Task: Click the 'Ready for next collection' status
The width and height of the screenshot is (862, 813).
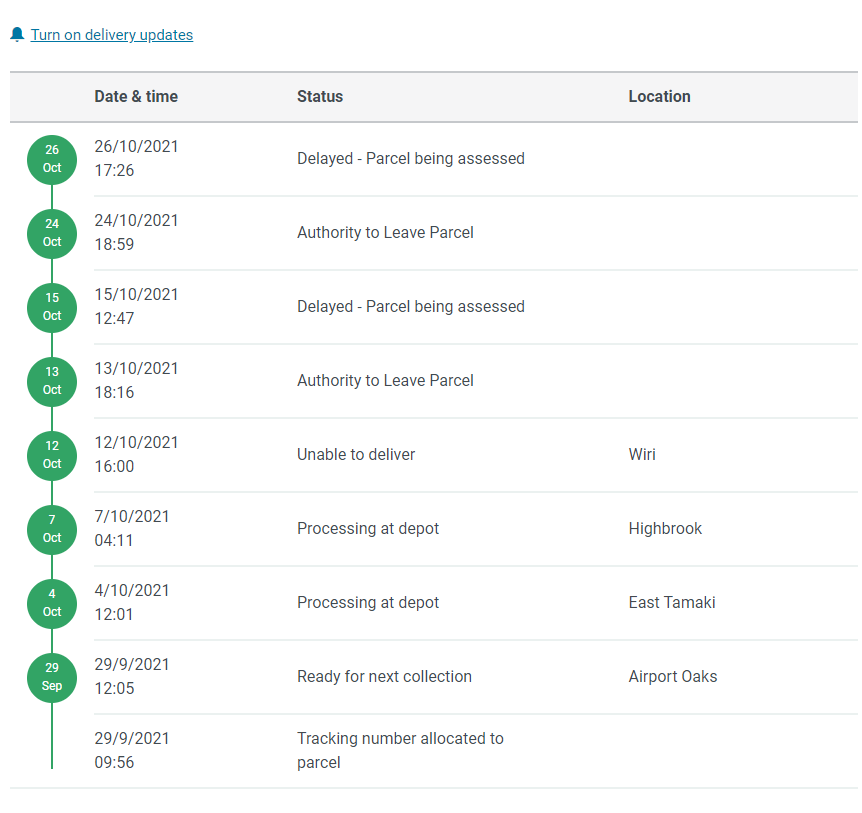Action: [x=384, y=677]
